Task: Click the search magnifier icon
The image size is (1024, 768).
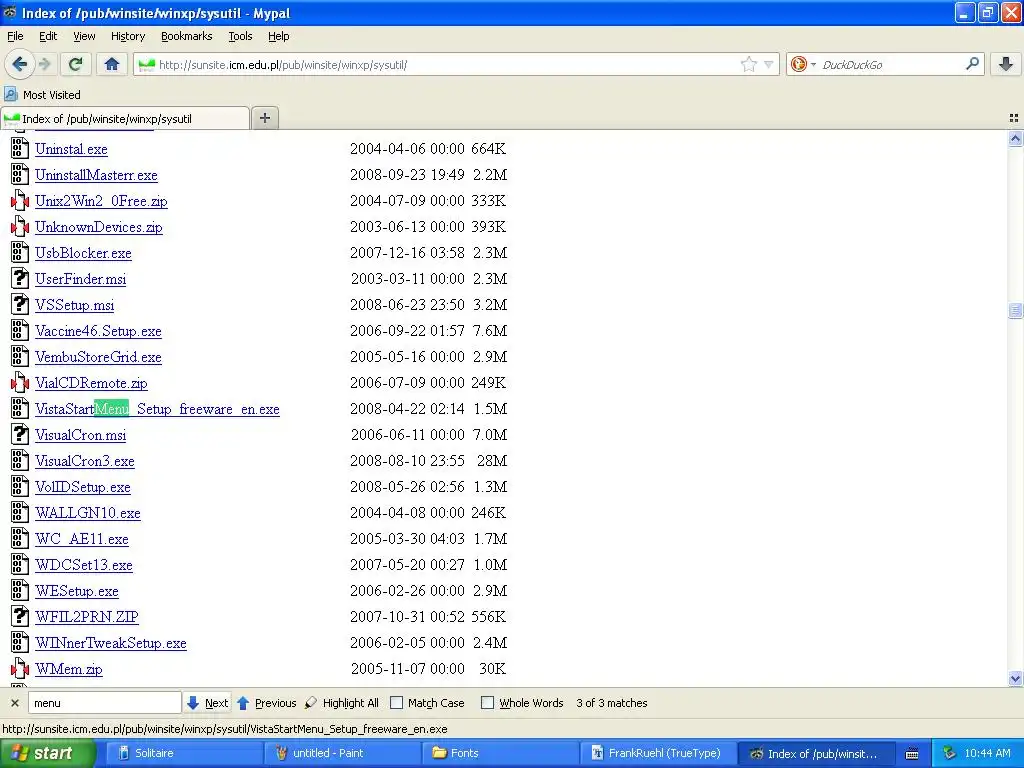Action: point(972,64)
